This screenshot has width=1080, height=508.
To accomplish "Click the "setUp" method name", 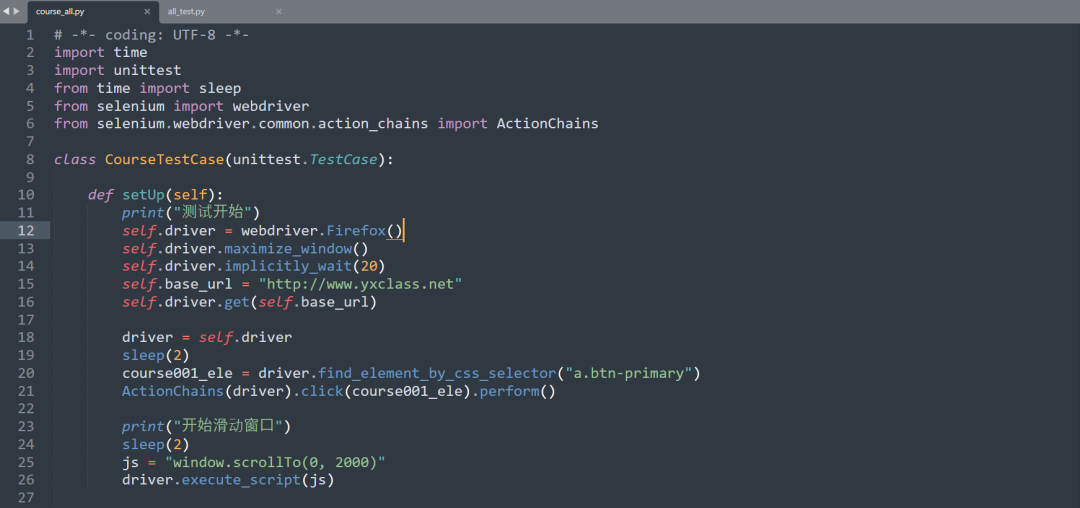I will (143, 195).
